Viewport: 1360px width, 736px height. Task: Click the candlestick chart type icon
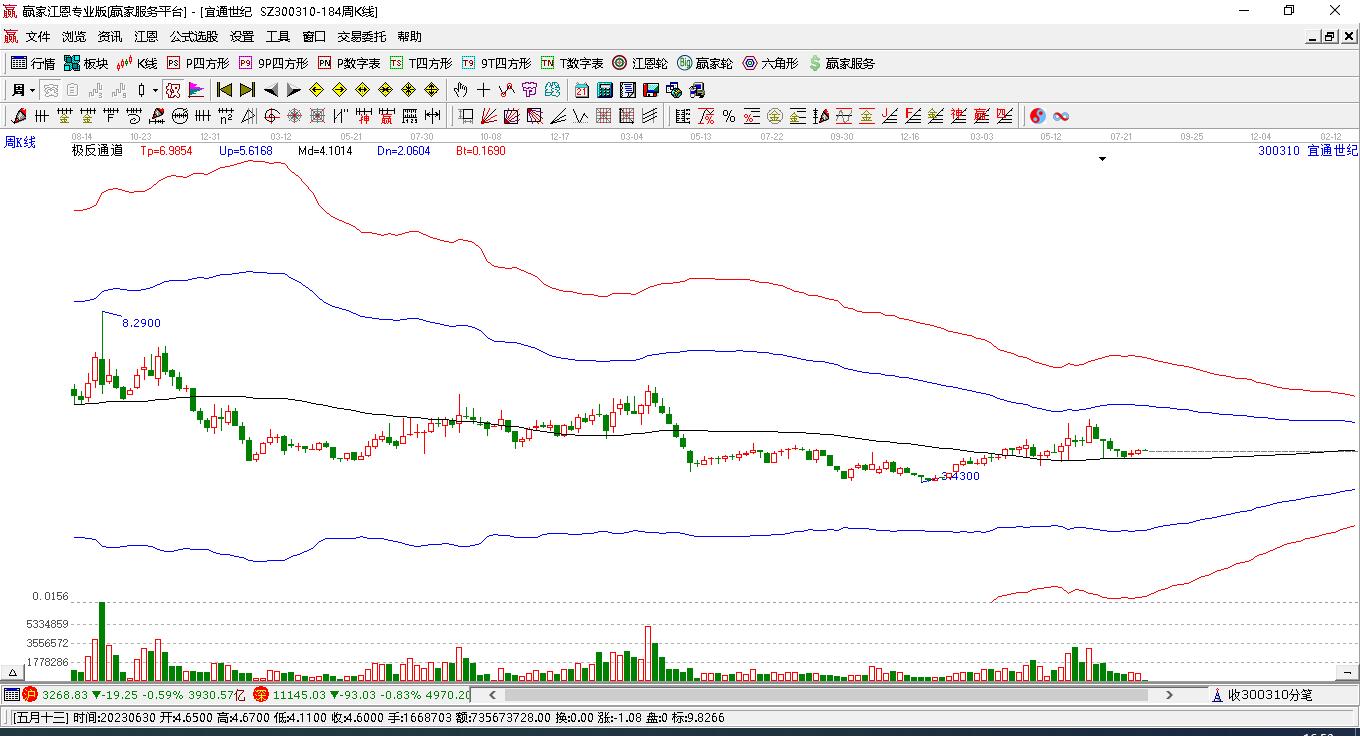[x=141, y=90]
